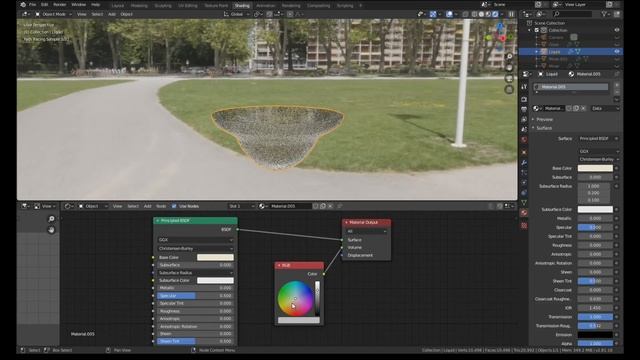Open the Tool properties tab icon
Screen dimensions: 640x360
[524, 87]
